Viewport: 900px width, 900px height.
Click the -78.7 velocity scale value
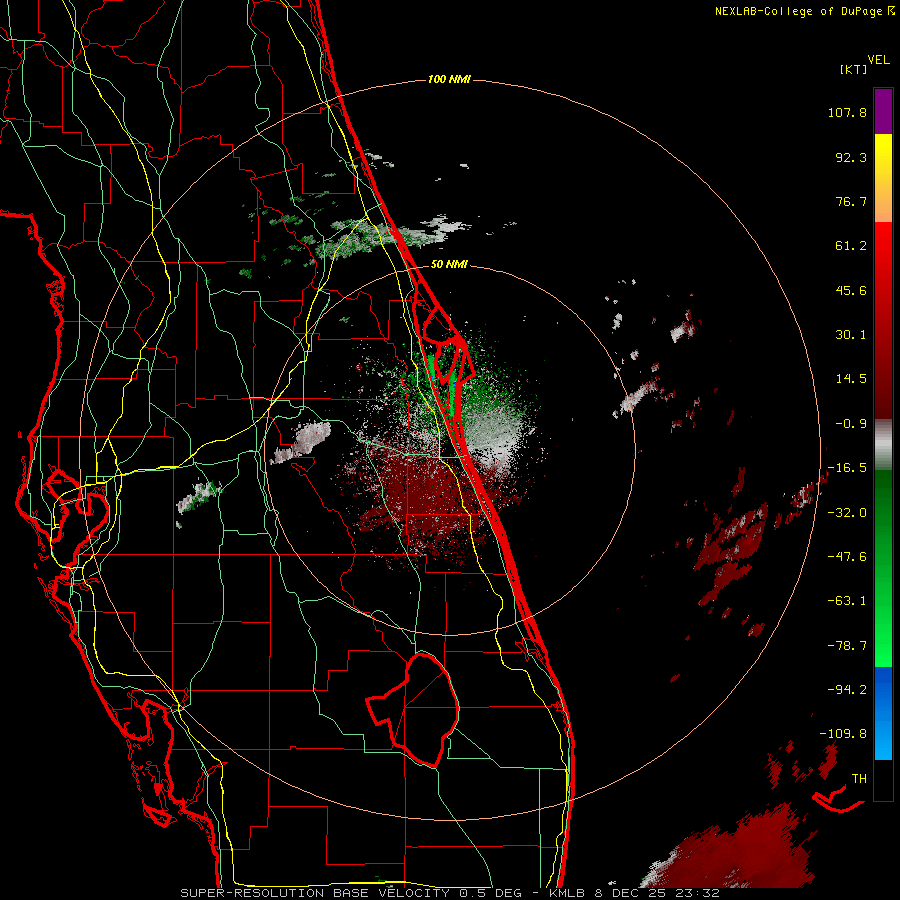click(x=847, y=646)
